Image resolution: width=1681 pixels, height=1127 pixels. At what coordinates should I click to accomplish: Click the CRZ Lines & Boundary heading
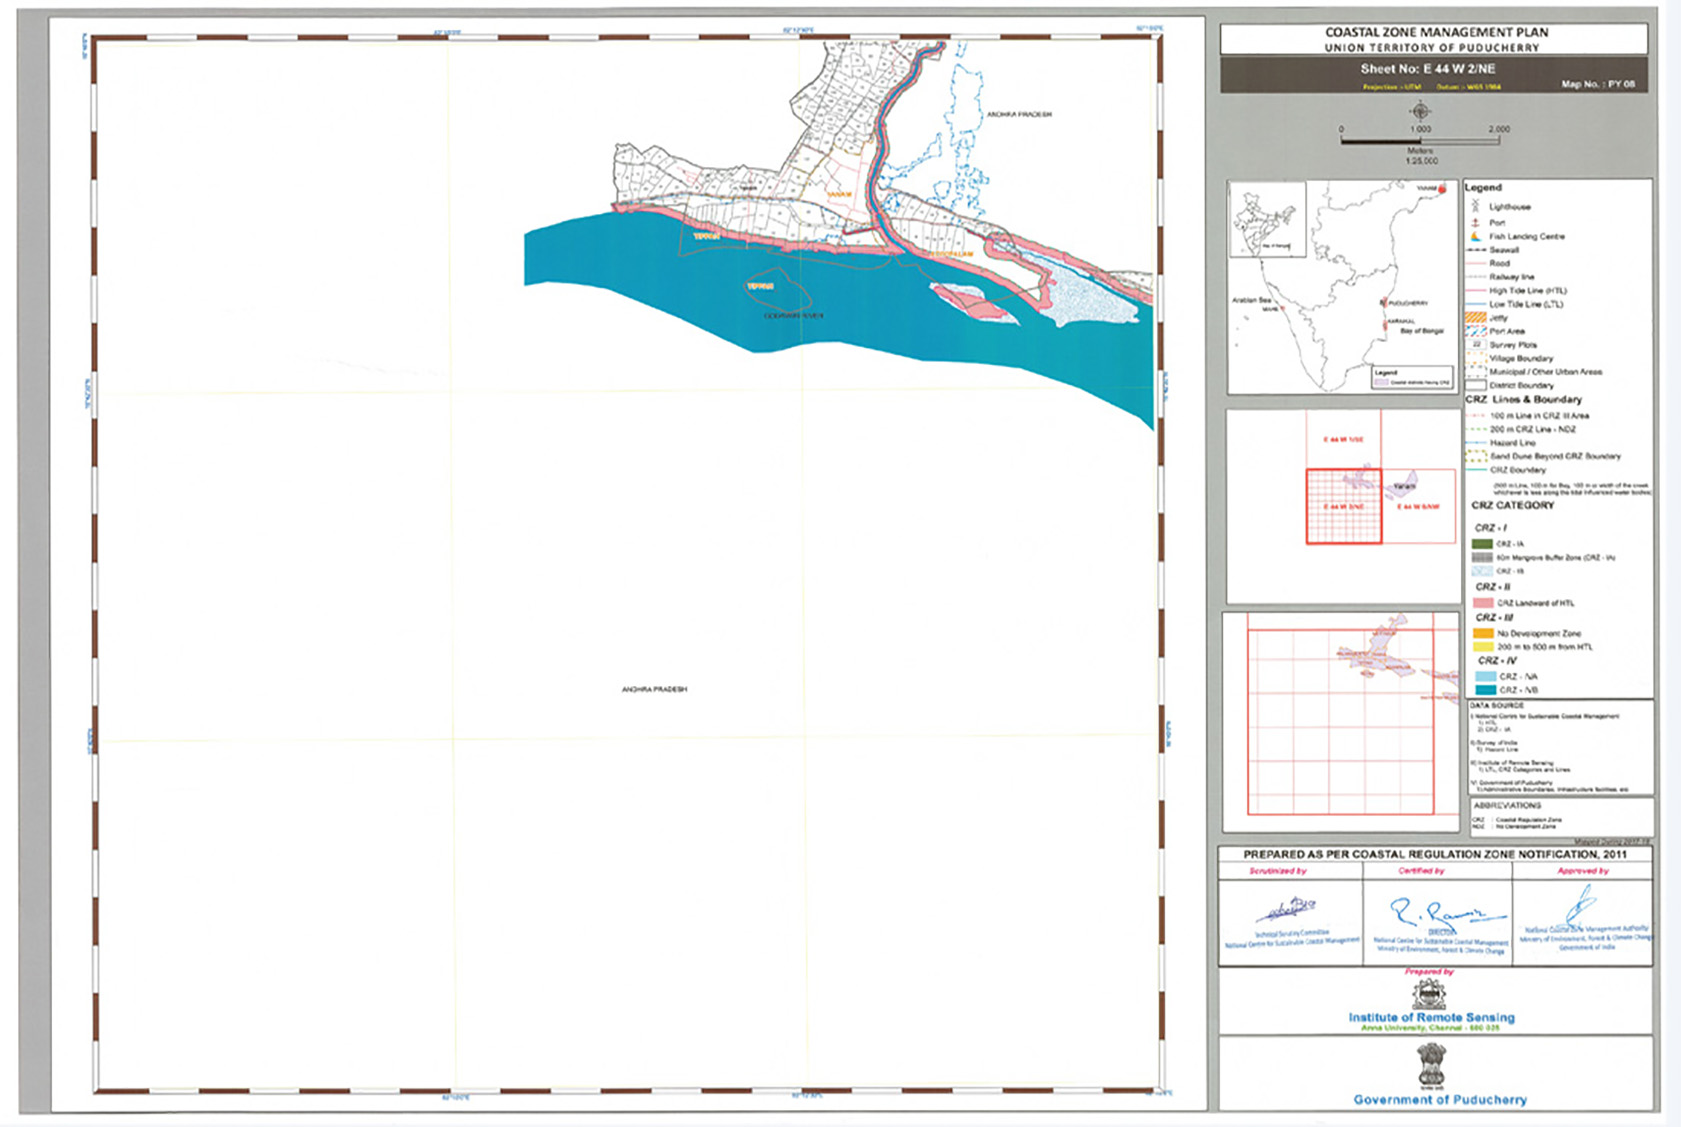[1523, 399]
